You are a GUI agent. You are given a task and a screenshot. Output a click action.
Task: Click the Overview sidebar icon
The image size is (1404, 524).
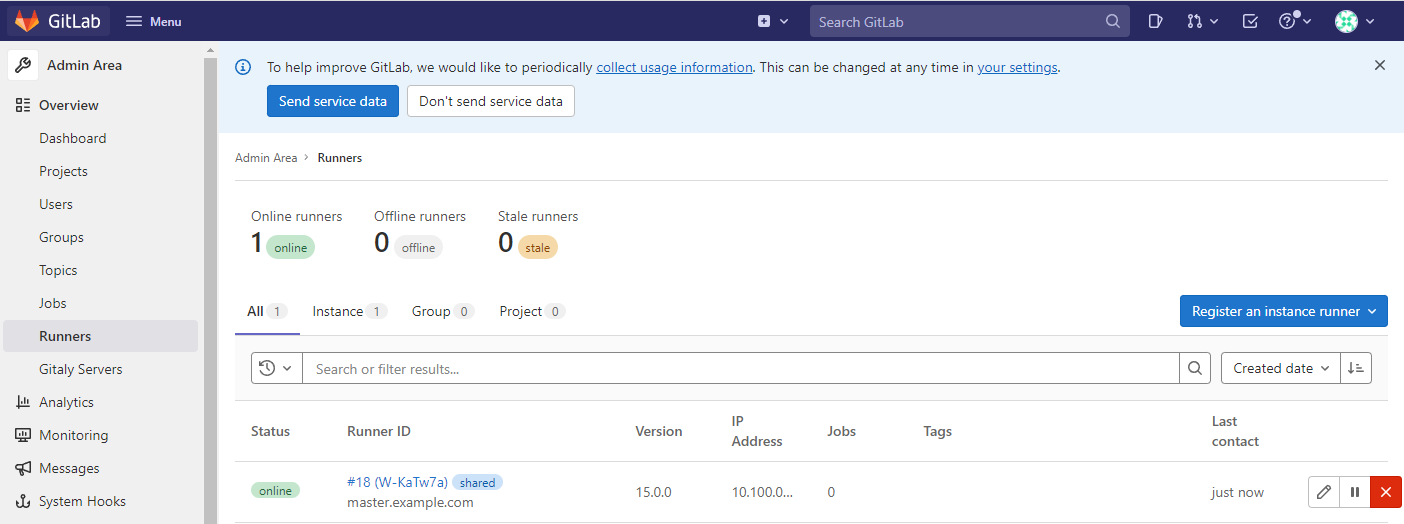[23, 105]
